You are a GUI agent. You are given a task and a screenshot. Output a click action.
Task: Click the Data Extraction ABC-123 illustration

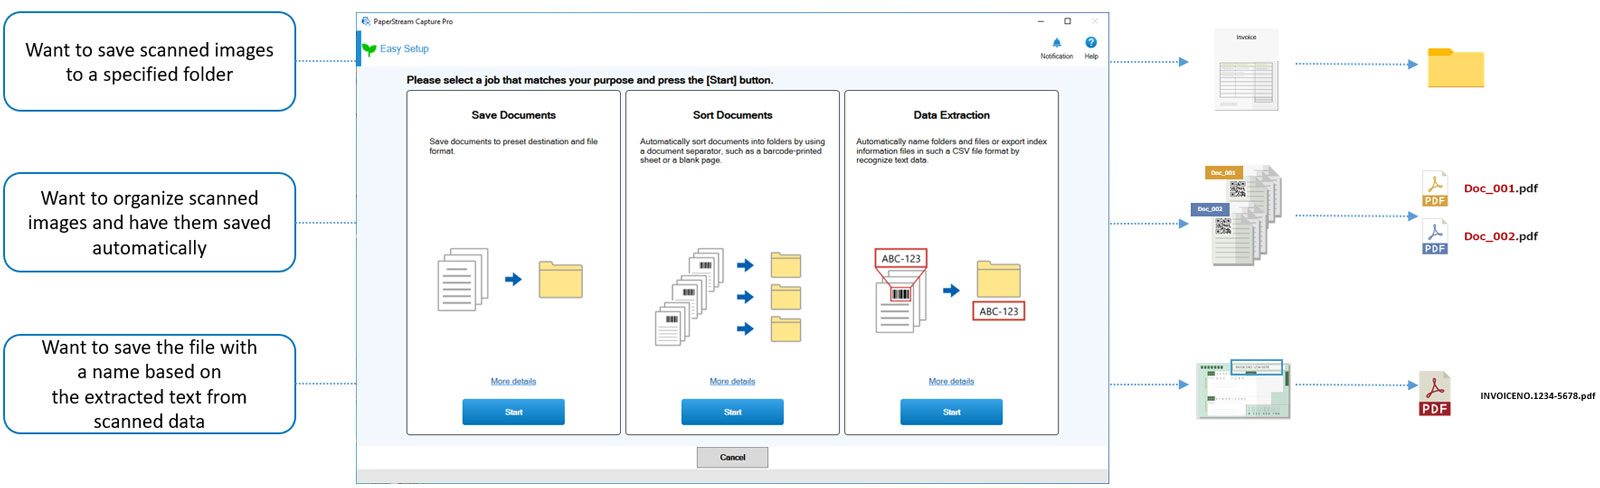coord(949,290)
